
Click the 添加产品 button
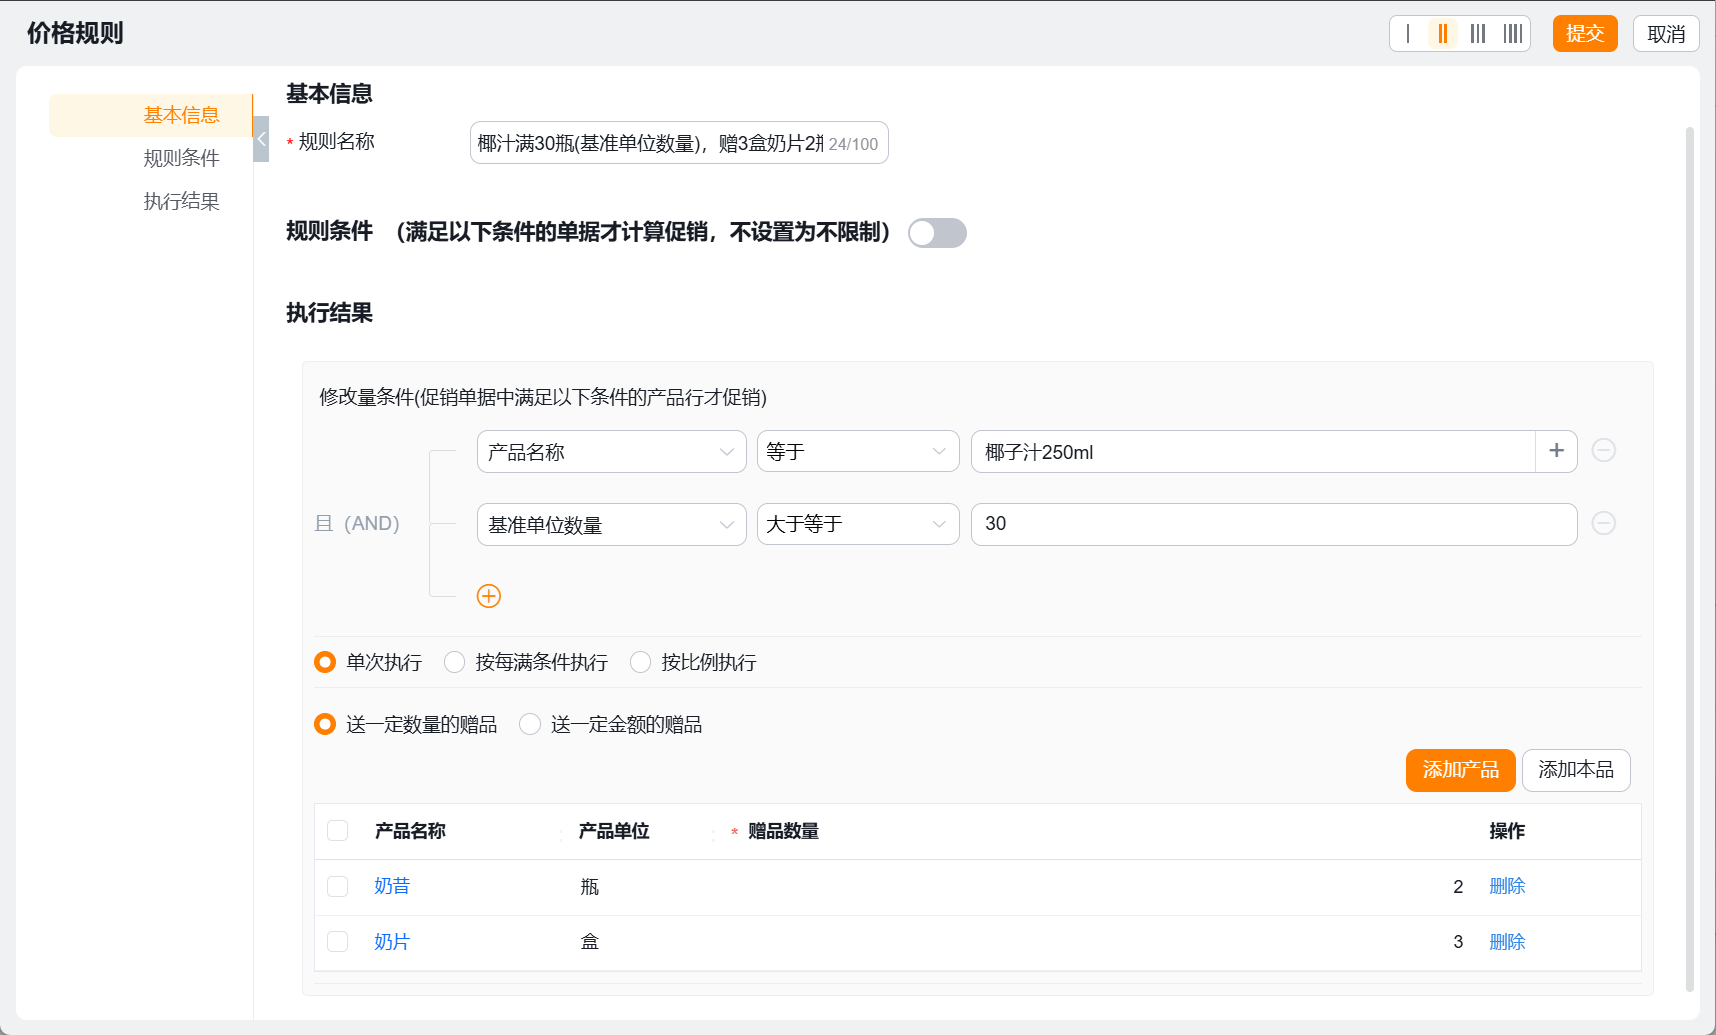1460,770
